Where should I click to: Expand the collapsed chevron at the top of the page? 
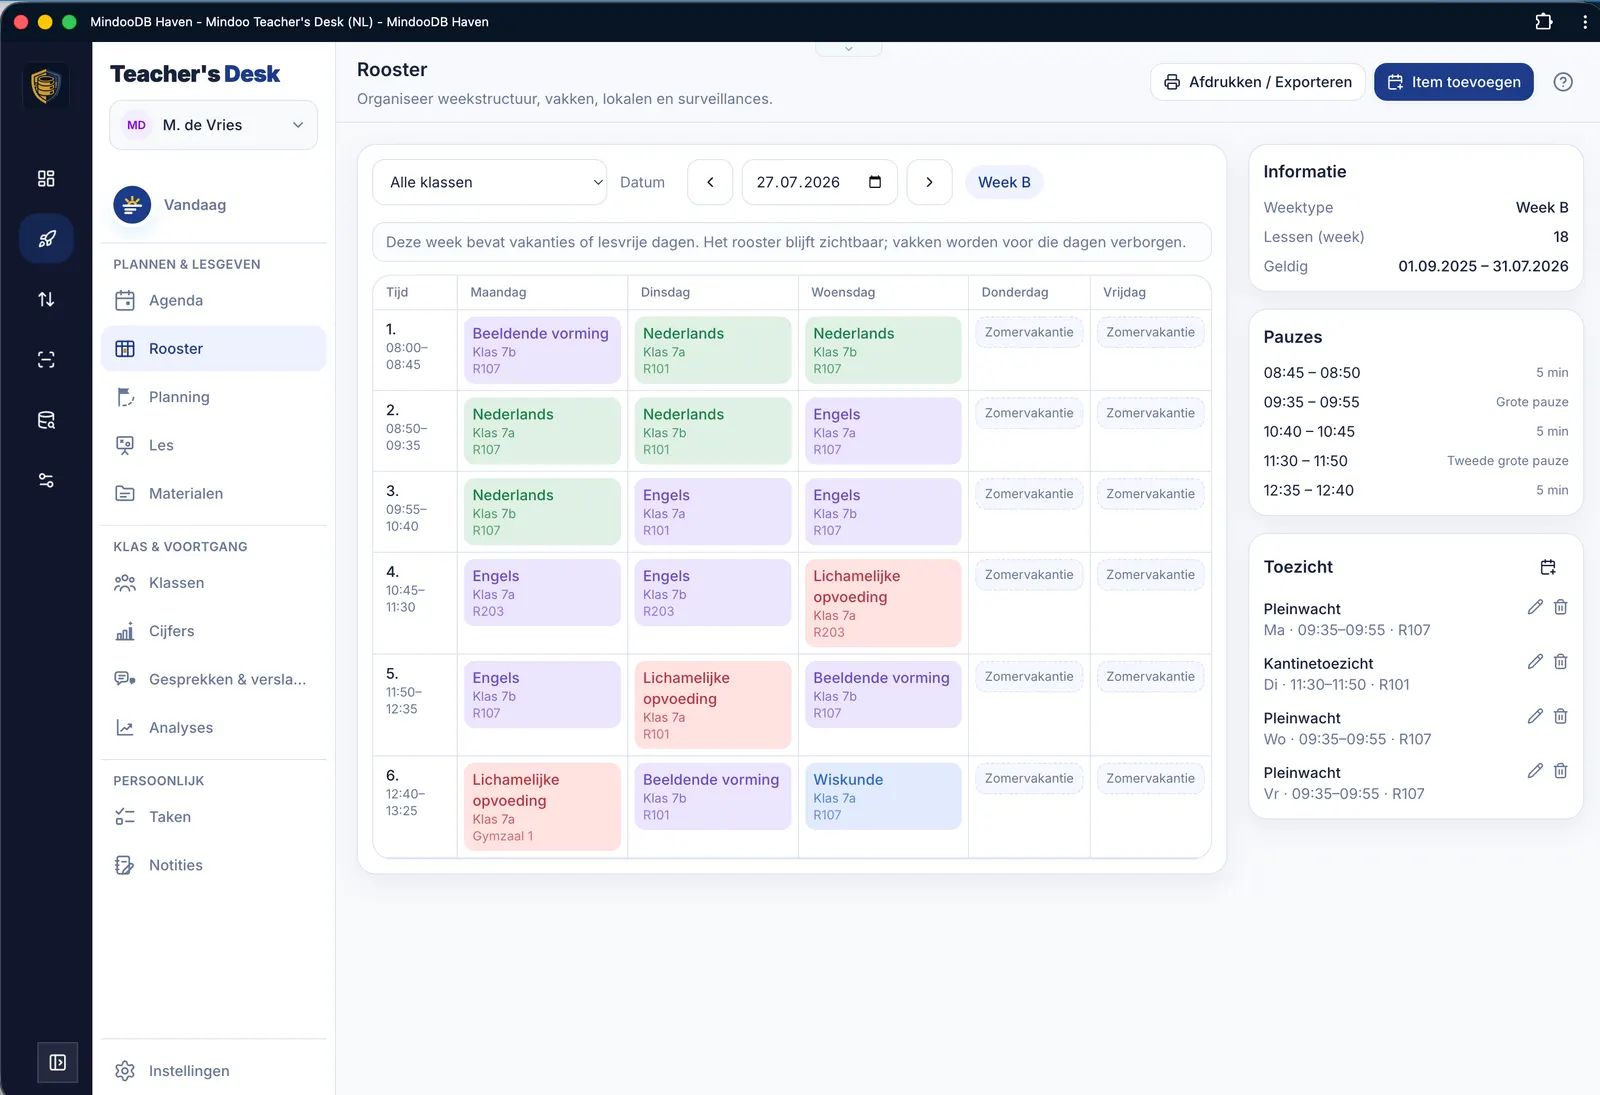coord(848,48)
